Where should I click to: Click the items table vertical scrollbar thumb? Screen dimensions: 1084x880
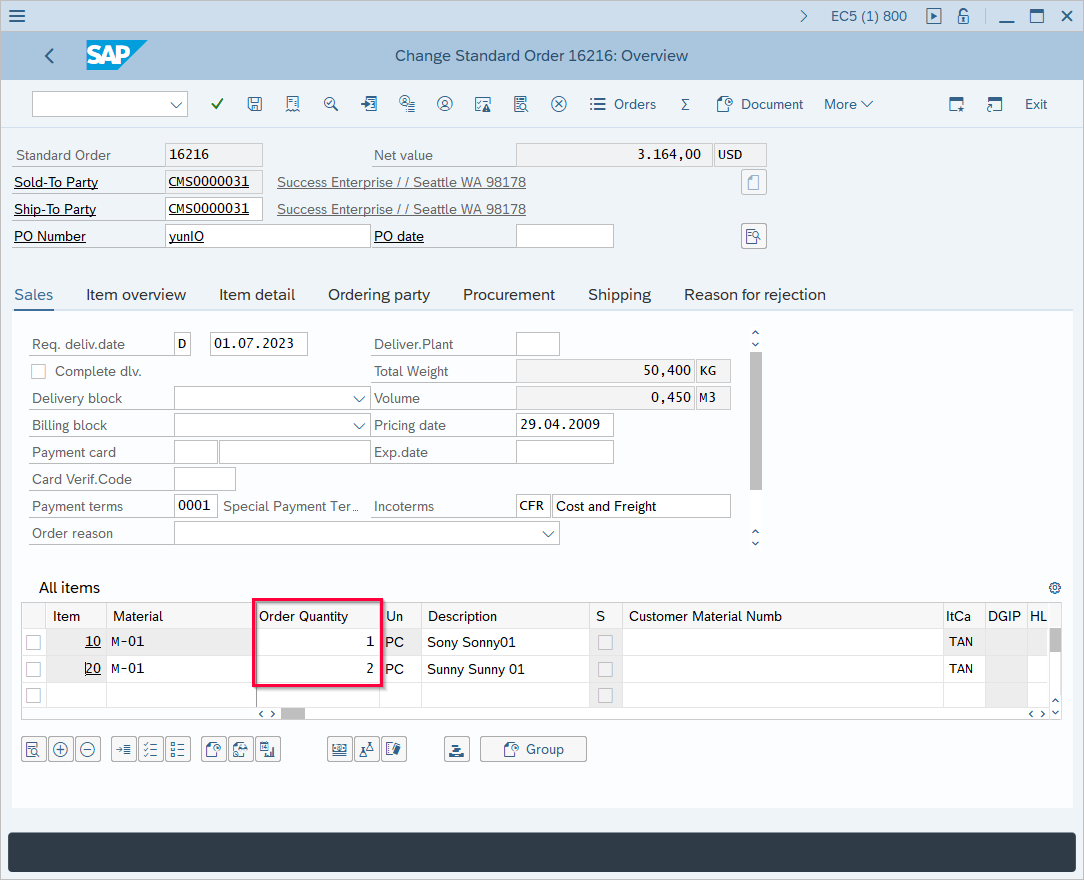[x=1055, y=640]
